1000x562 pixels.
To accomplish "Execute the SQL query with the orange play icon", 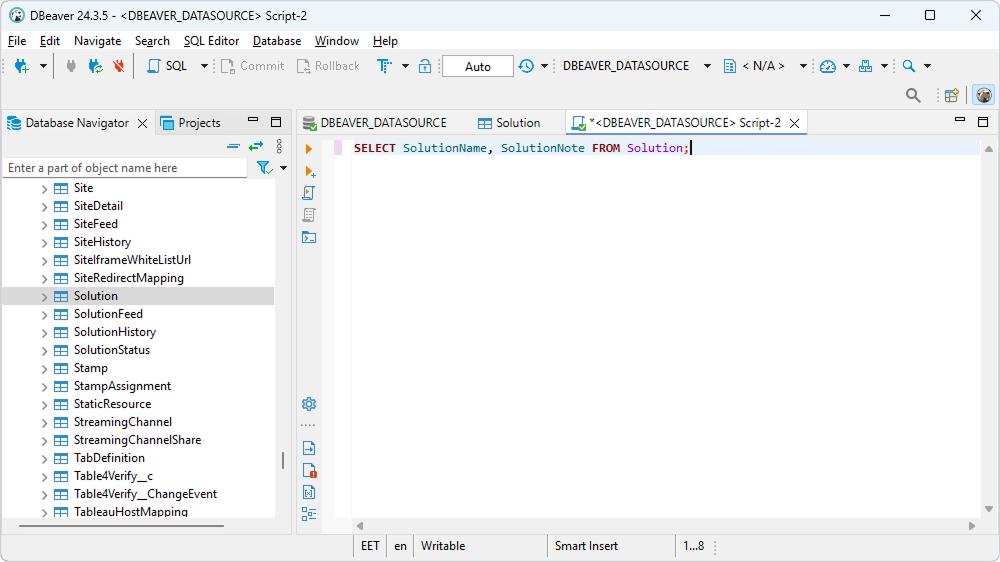I will point(309,149).
